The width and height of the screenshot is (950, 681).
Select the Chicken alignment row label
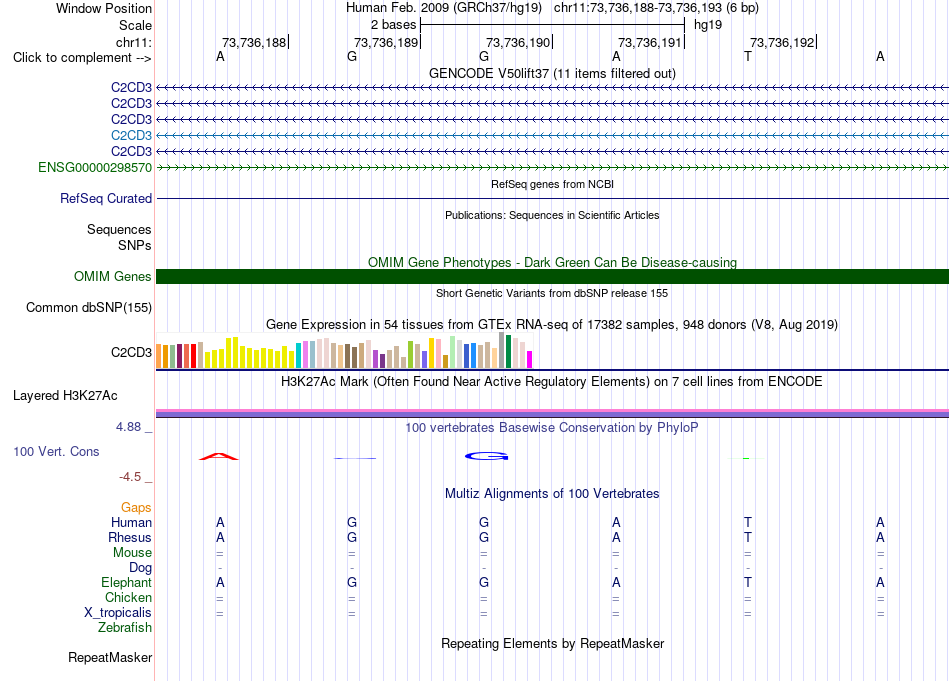128,597
